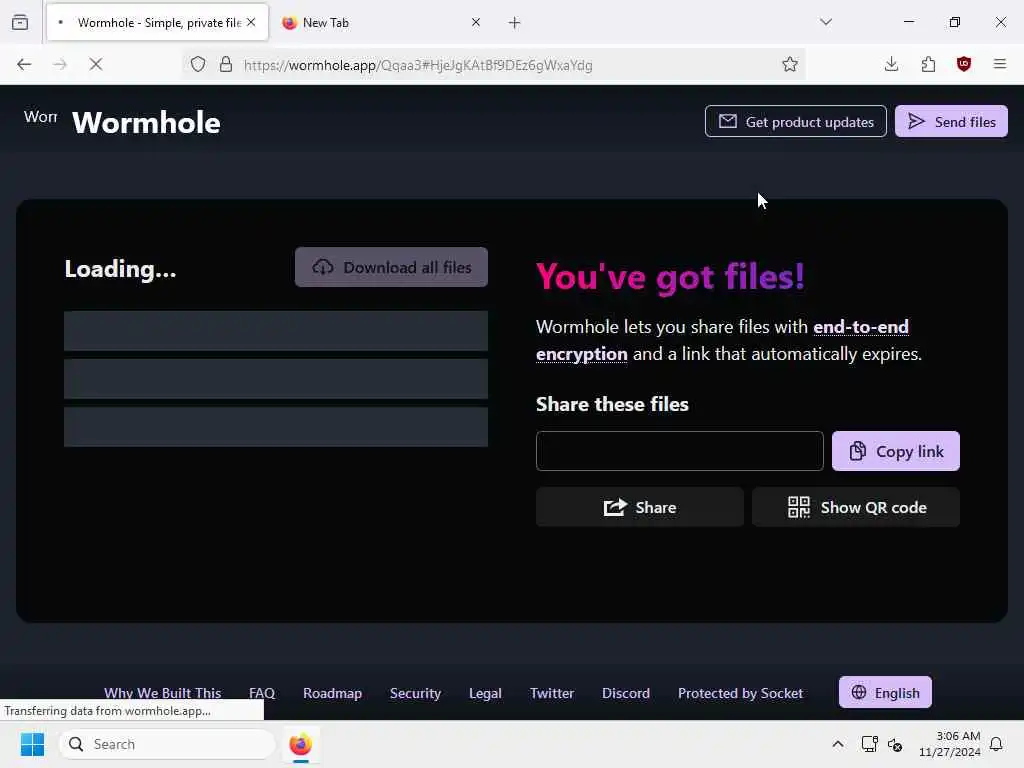
Task: Click the share link text field
Action: [680, 451]
